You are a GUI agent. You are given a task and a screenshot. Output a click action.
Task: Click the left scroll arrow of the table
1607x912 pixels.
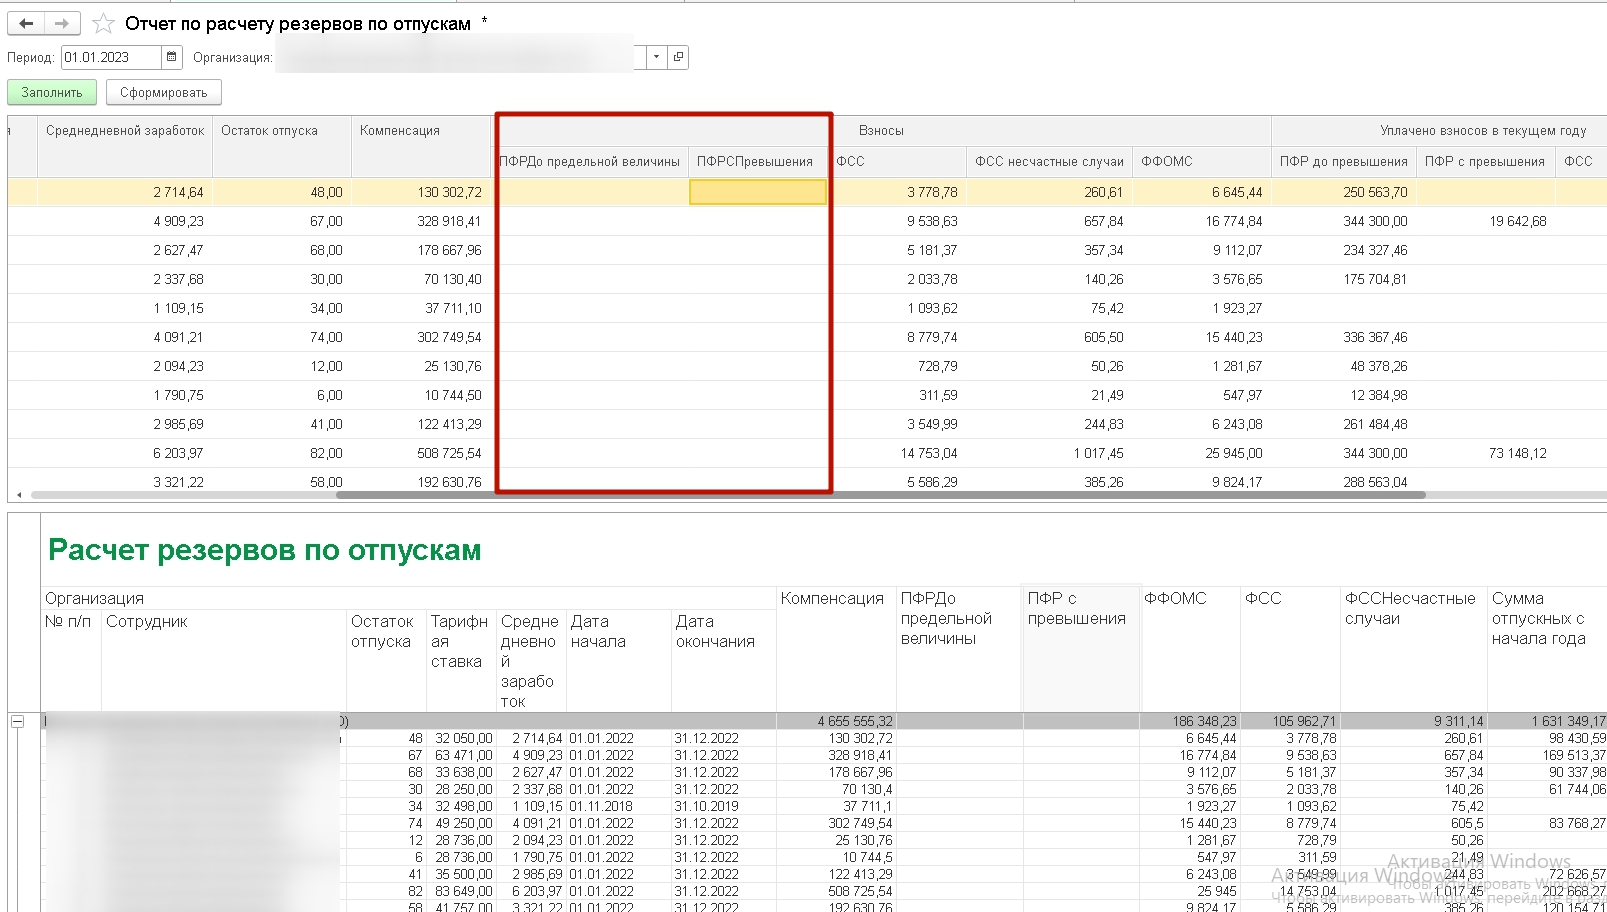20,495
